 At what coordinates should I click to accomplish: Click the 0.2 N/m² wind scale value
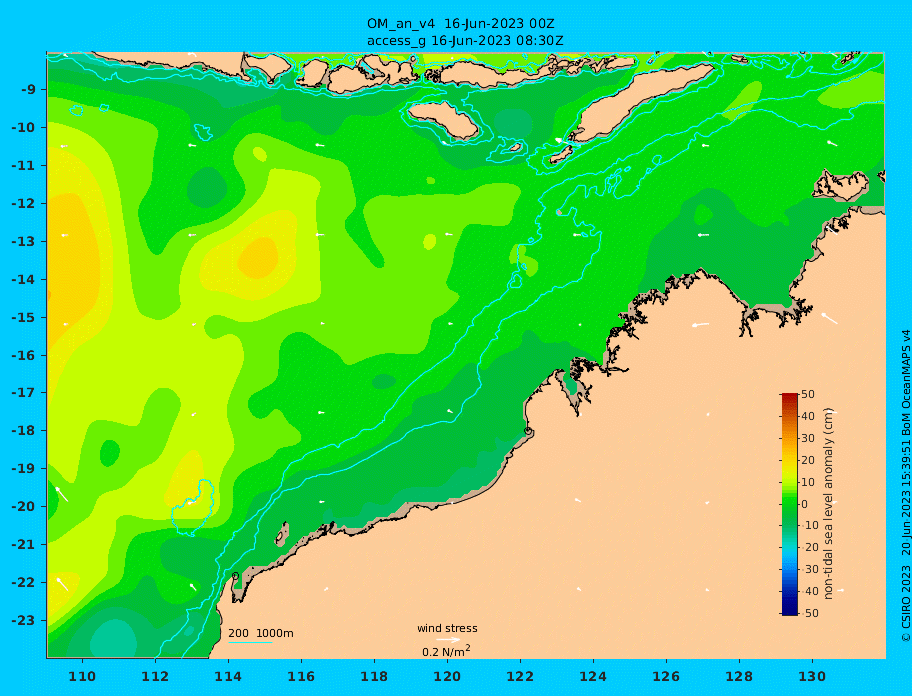[446, 651]
